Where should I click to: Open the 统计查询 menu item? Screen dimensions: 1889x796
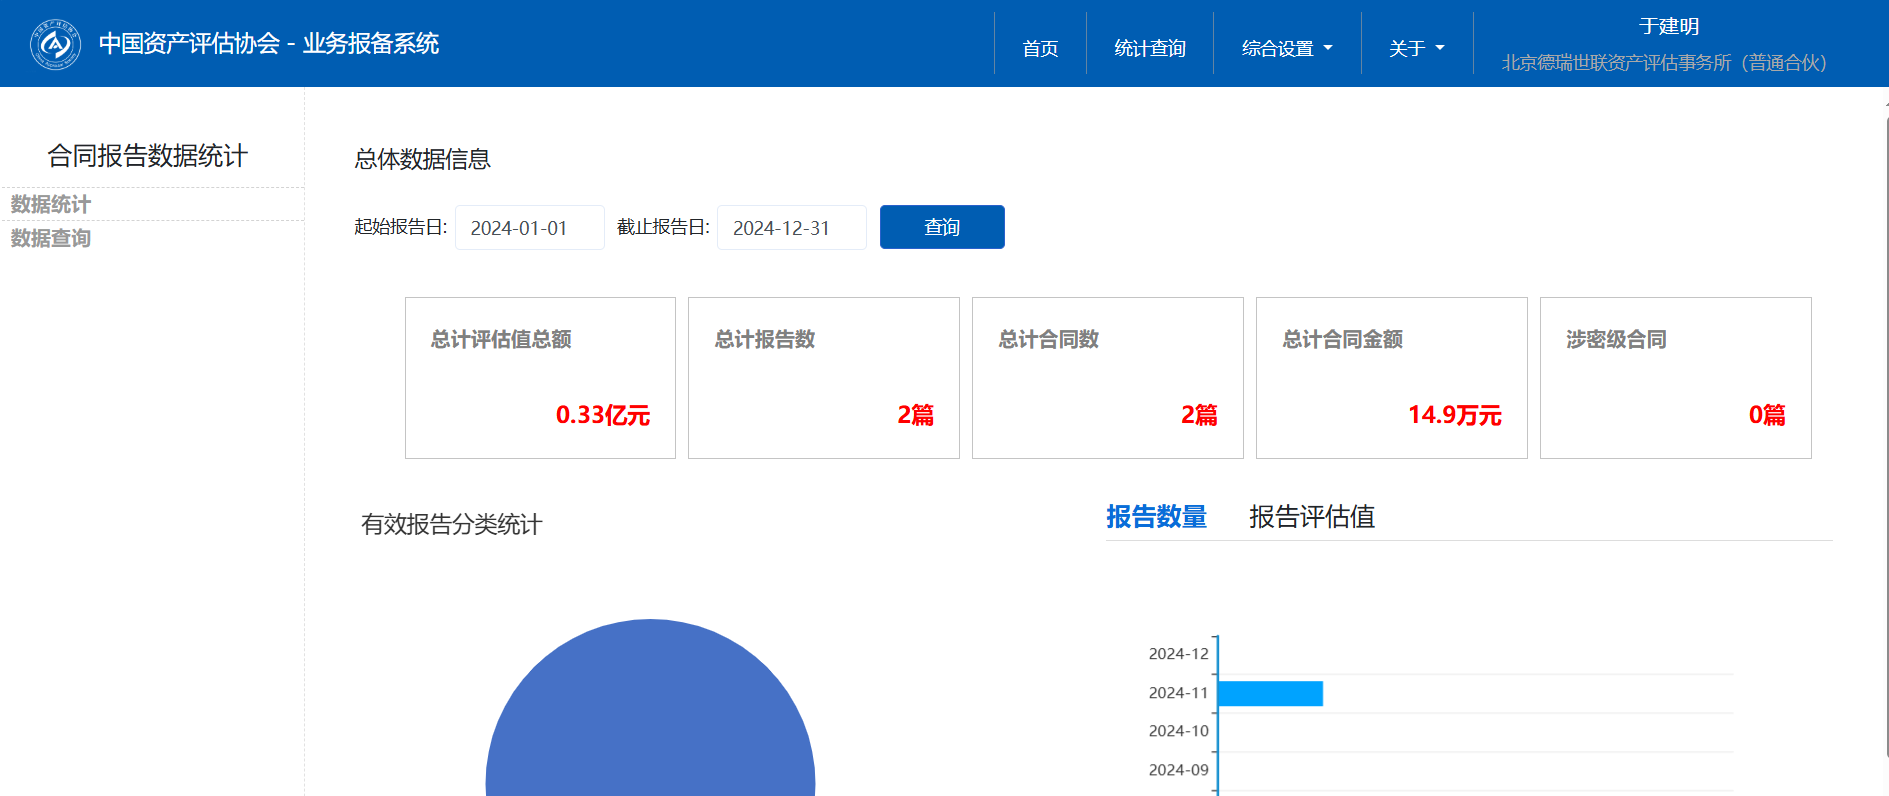point(1150,48)
